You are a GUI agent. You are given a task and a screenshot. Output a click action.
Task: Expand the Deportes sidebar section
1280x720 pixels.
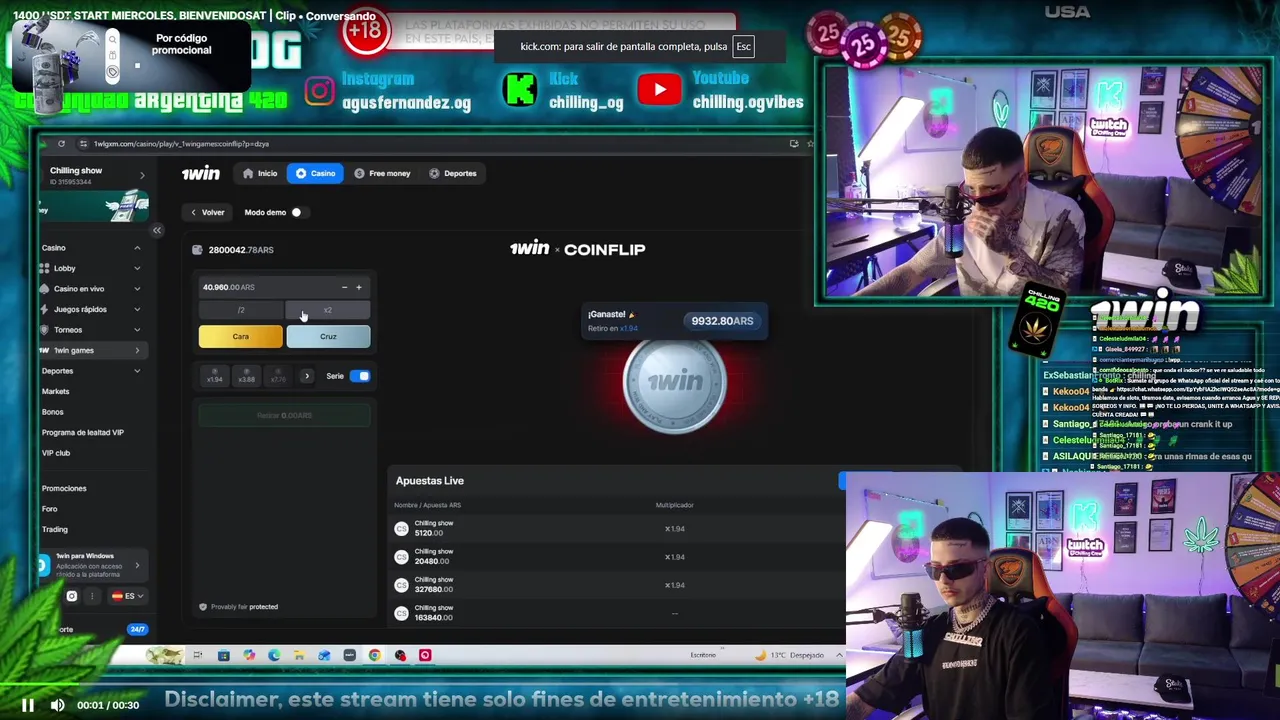coord(137,371)
